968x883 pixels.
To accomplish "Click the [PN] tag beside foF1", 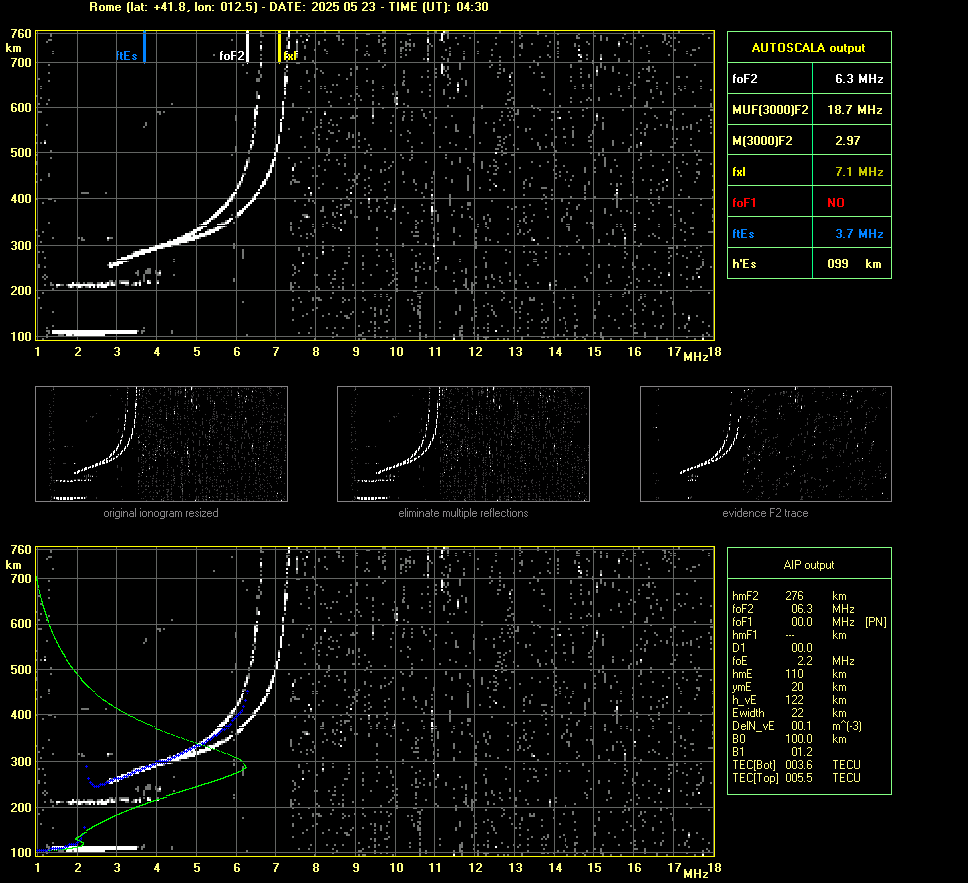I will click(875, 622).
